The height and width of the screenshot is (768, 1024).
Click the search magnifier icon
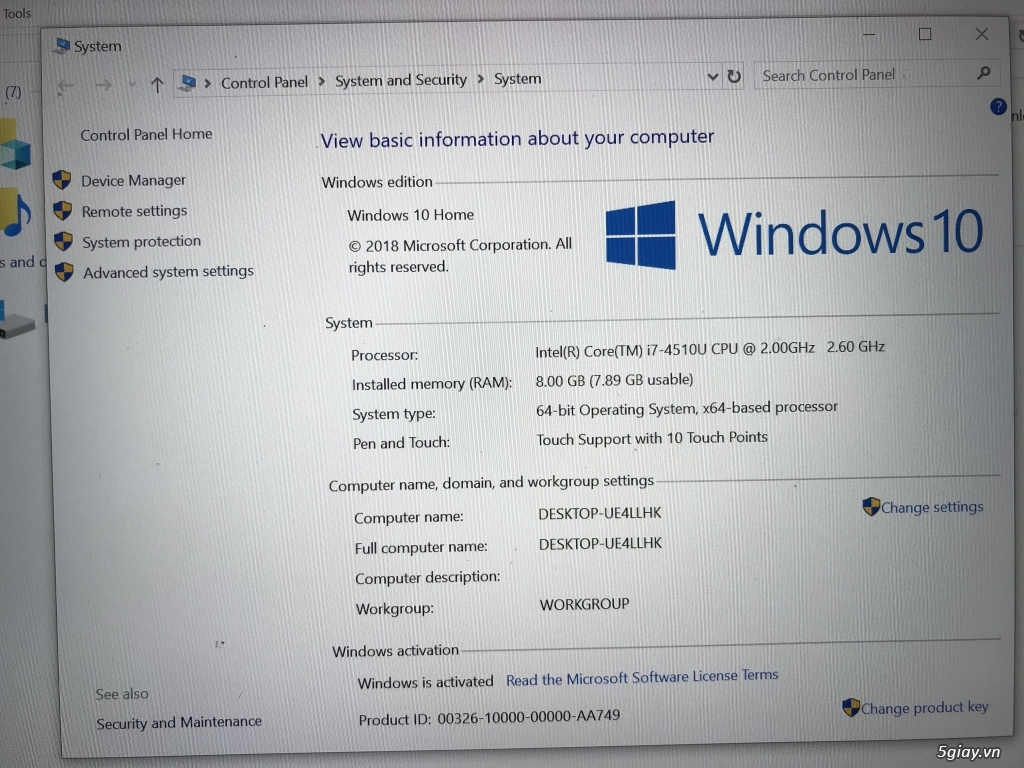pyautogui.click(x=982, y=74)
